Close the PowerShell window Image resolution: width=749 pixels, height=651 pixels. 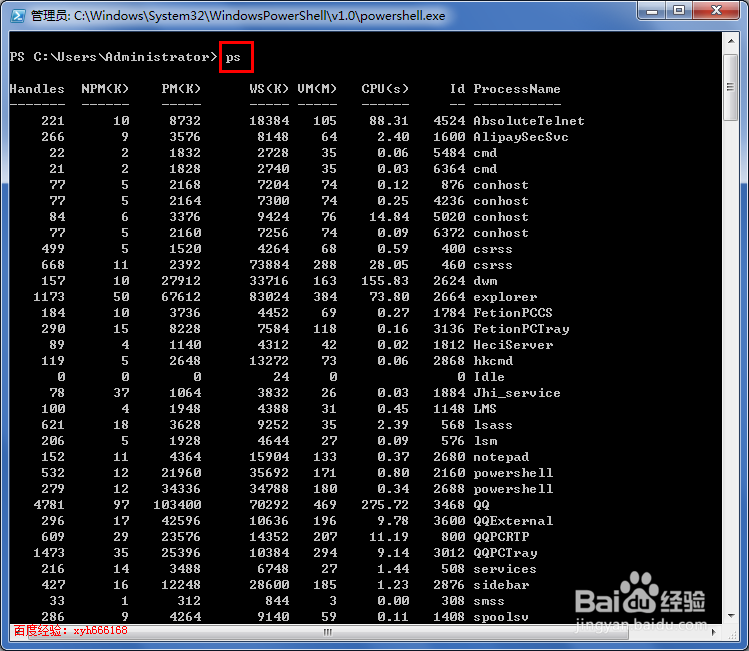[x=716, y=11]
